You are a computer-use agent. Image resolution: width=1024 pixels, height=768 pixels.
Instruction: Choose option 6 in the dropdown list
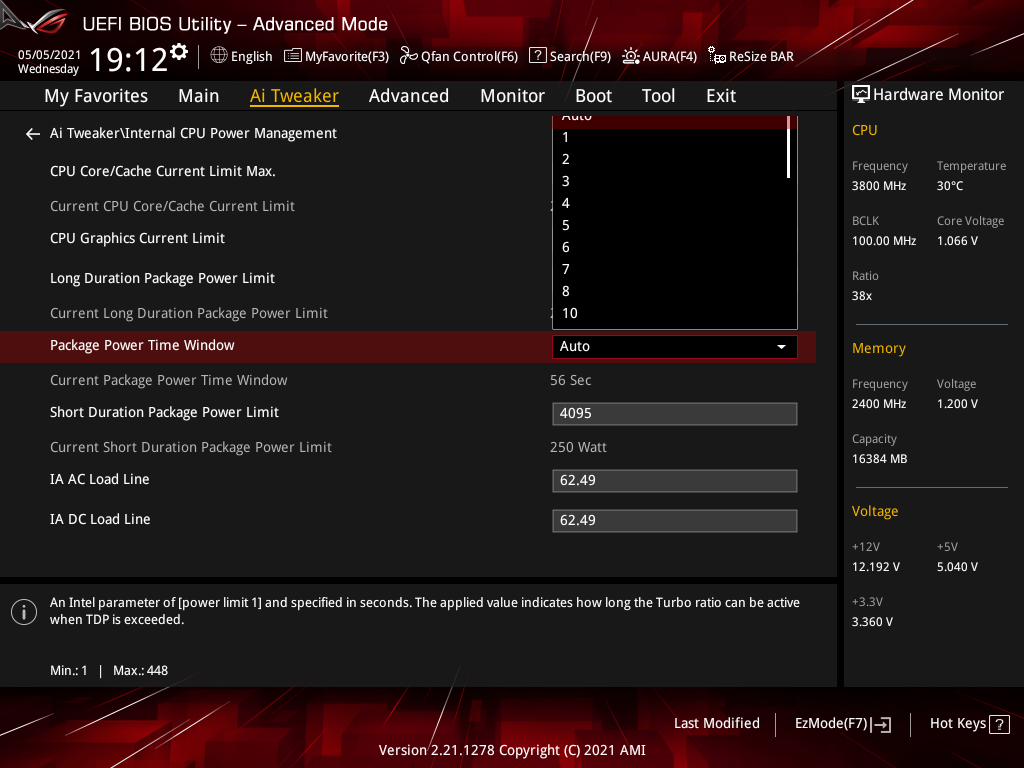point(670,248)
